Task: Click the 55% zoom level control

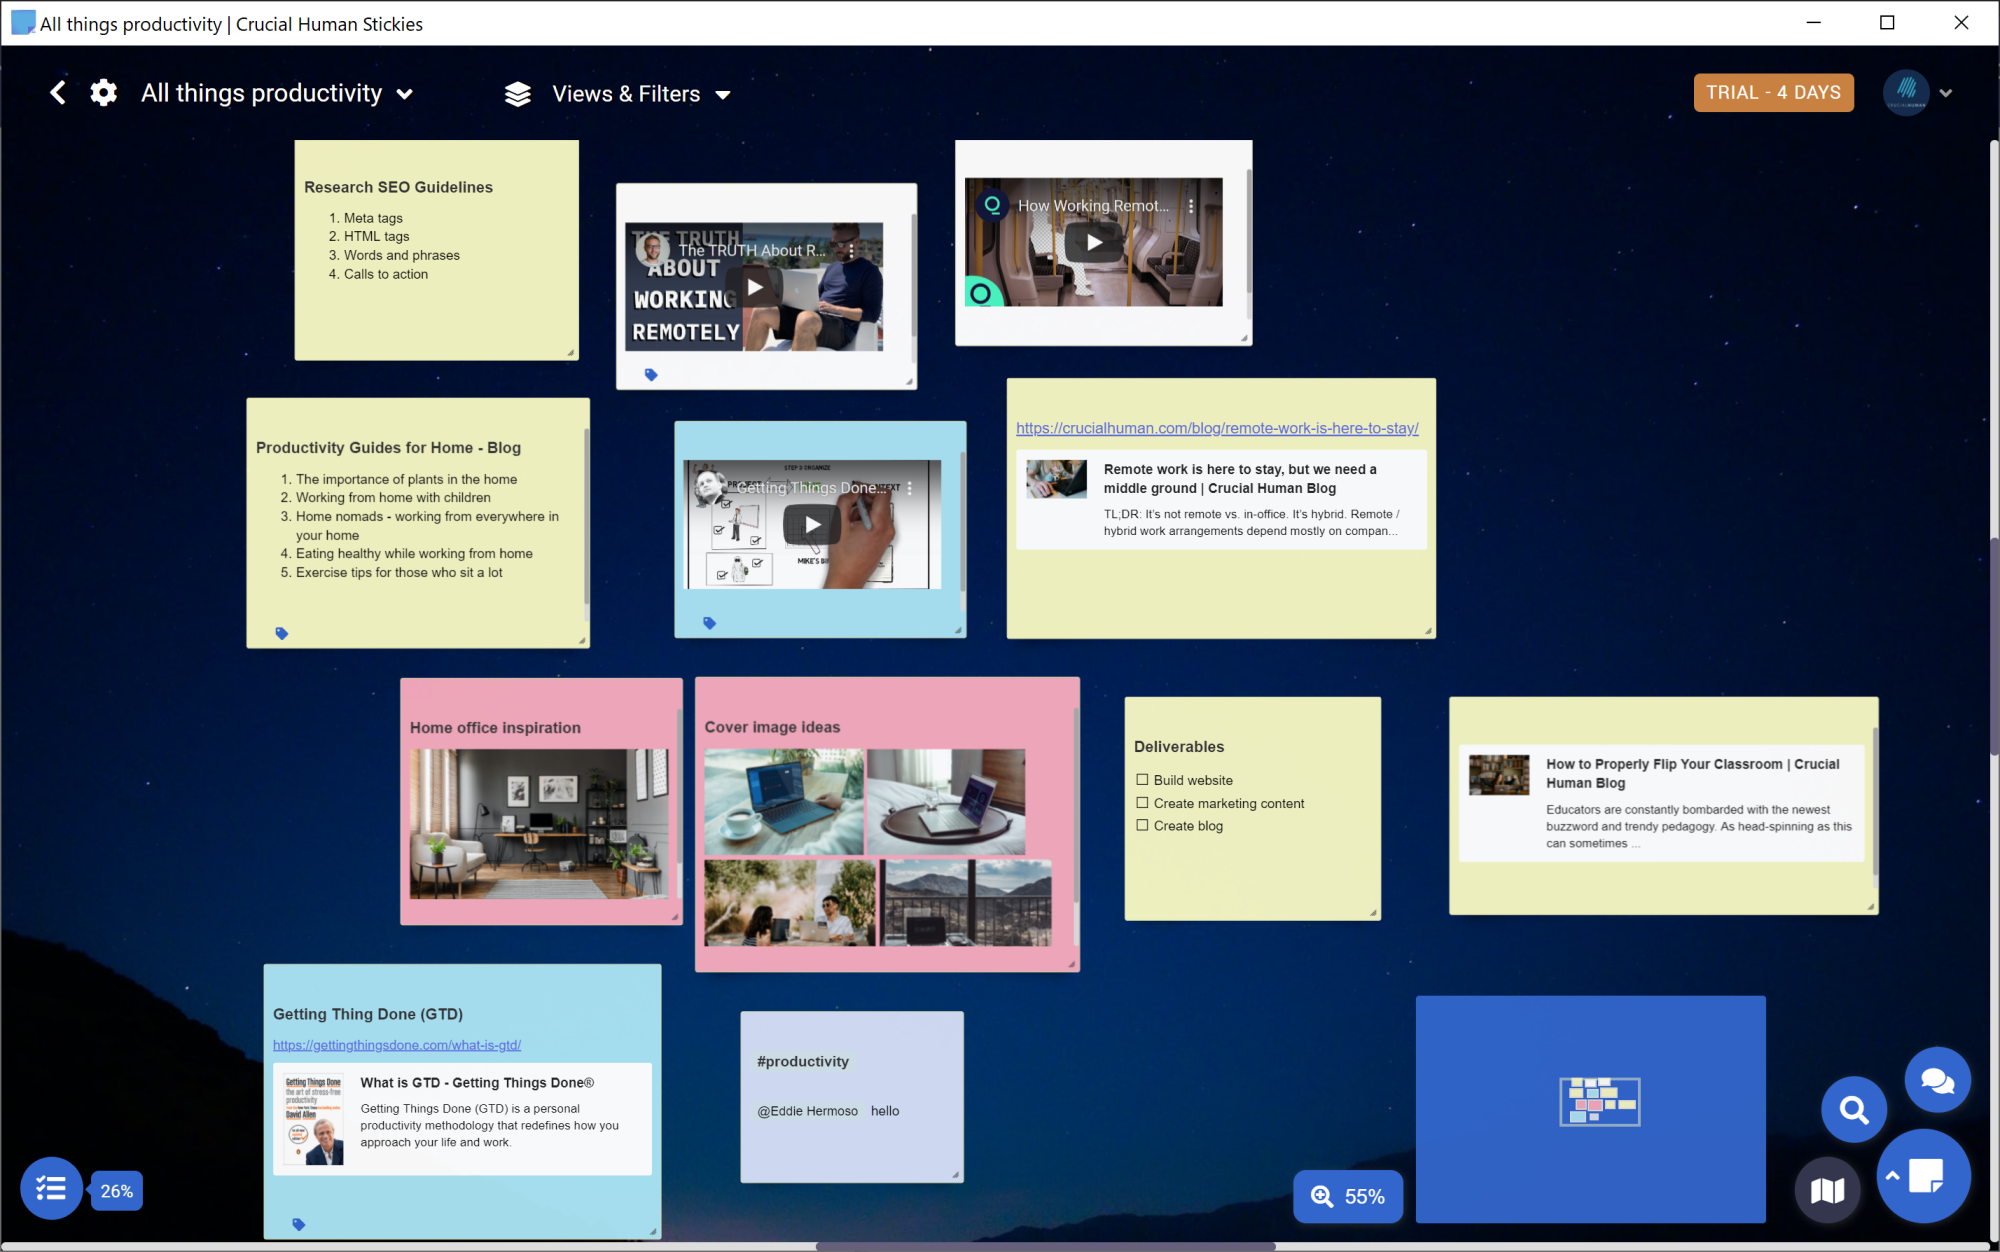Action: 1348,1196
